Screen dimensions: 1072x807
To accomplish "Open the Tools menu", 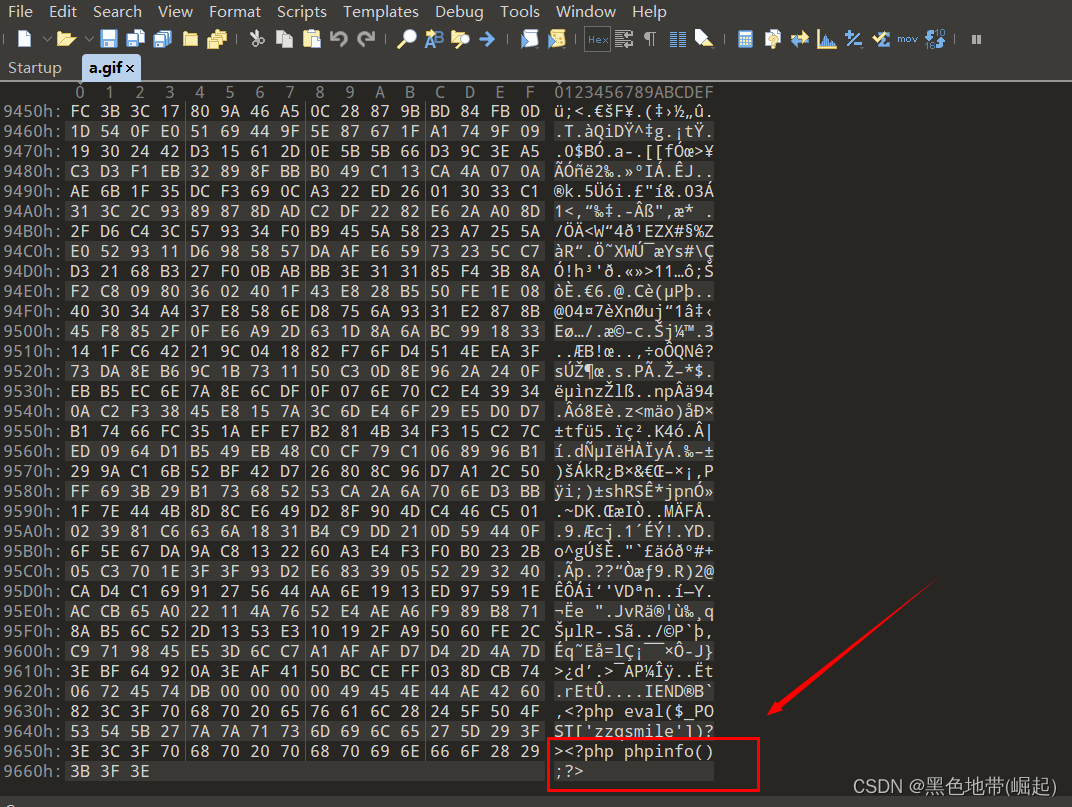I will click(520, 12).
